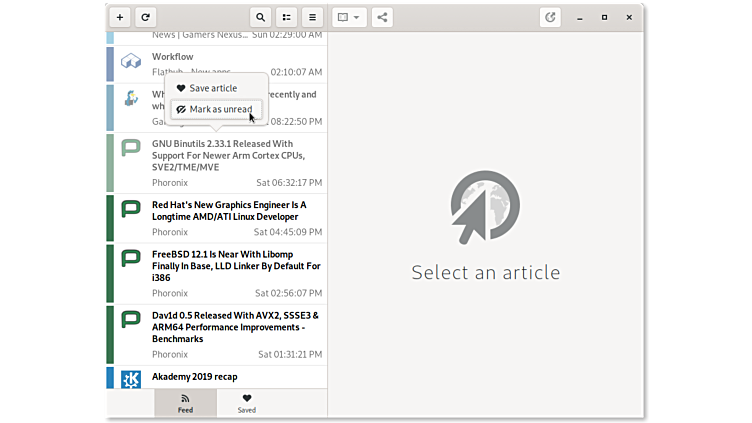752x423 pixels.
Task: Open the hamburger main menu
Action: 313,17
